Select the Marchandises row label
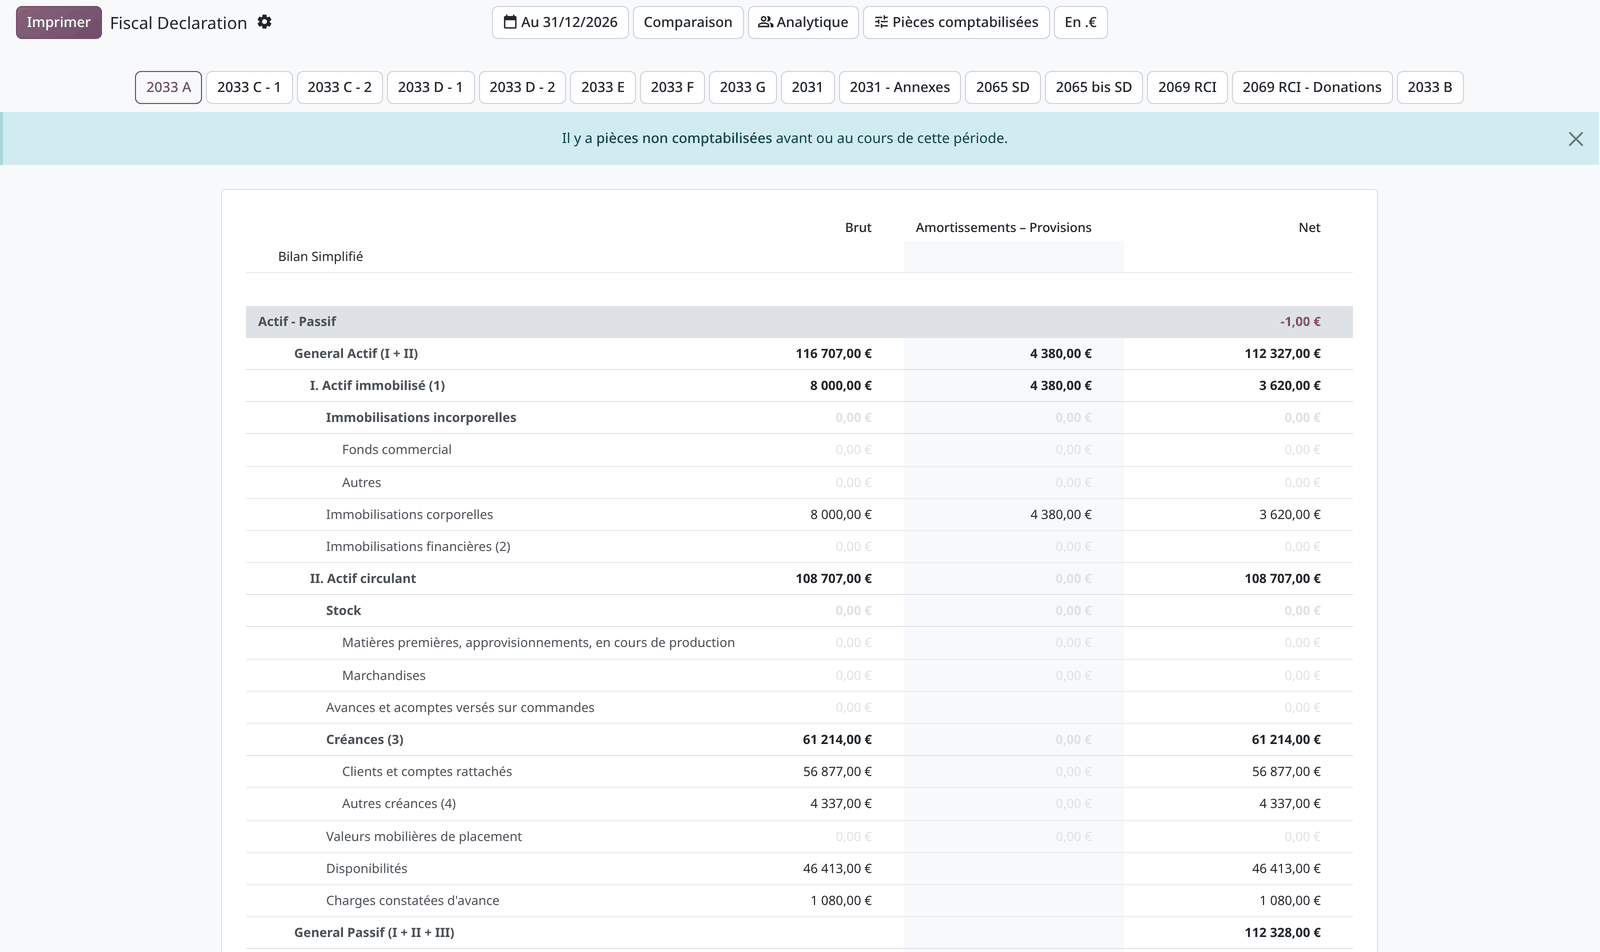 pos(384,675)
